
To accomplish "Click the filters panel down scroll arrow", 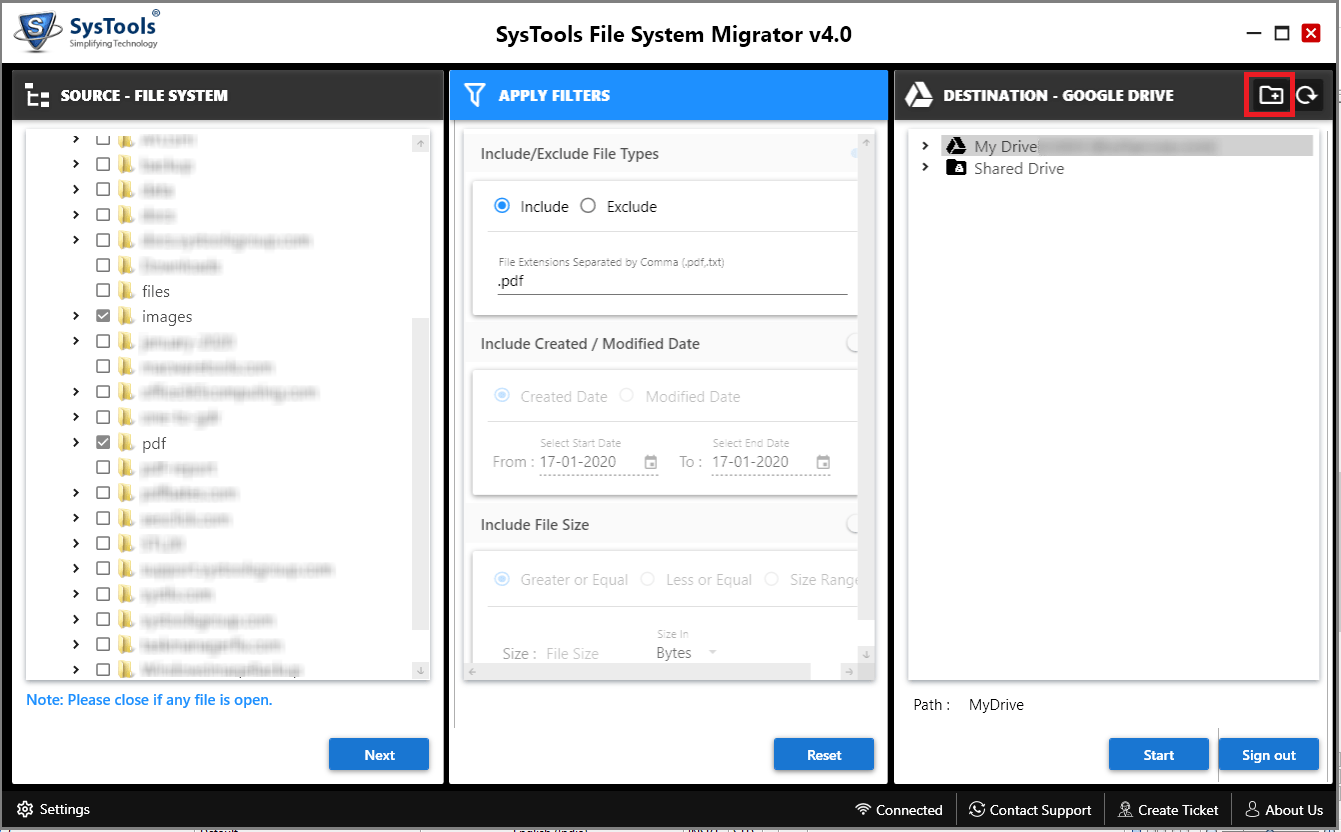I will 866,654.
